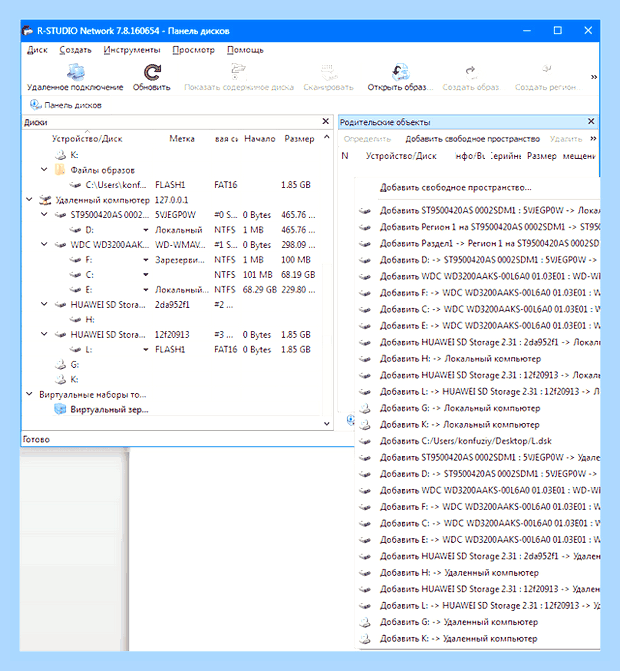Viewport: 620px width, 671px height.
Task: Open the dropdown arrow next to partition F:
Action: pos(146,260)
